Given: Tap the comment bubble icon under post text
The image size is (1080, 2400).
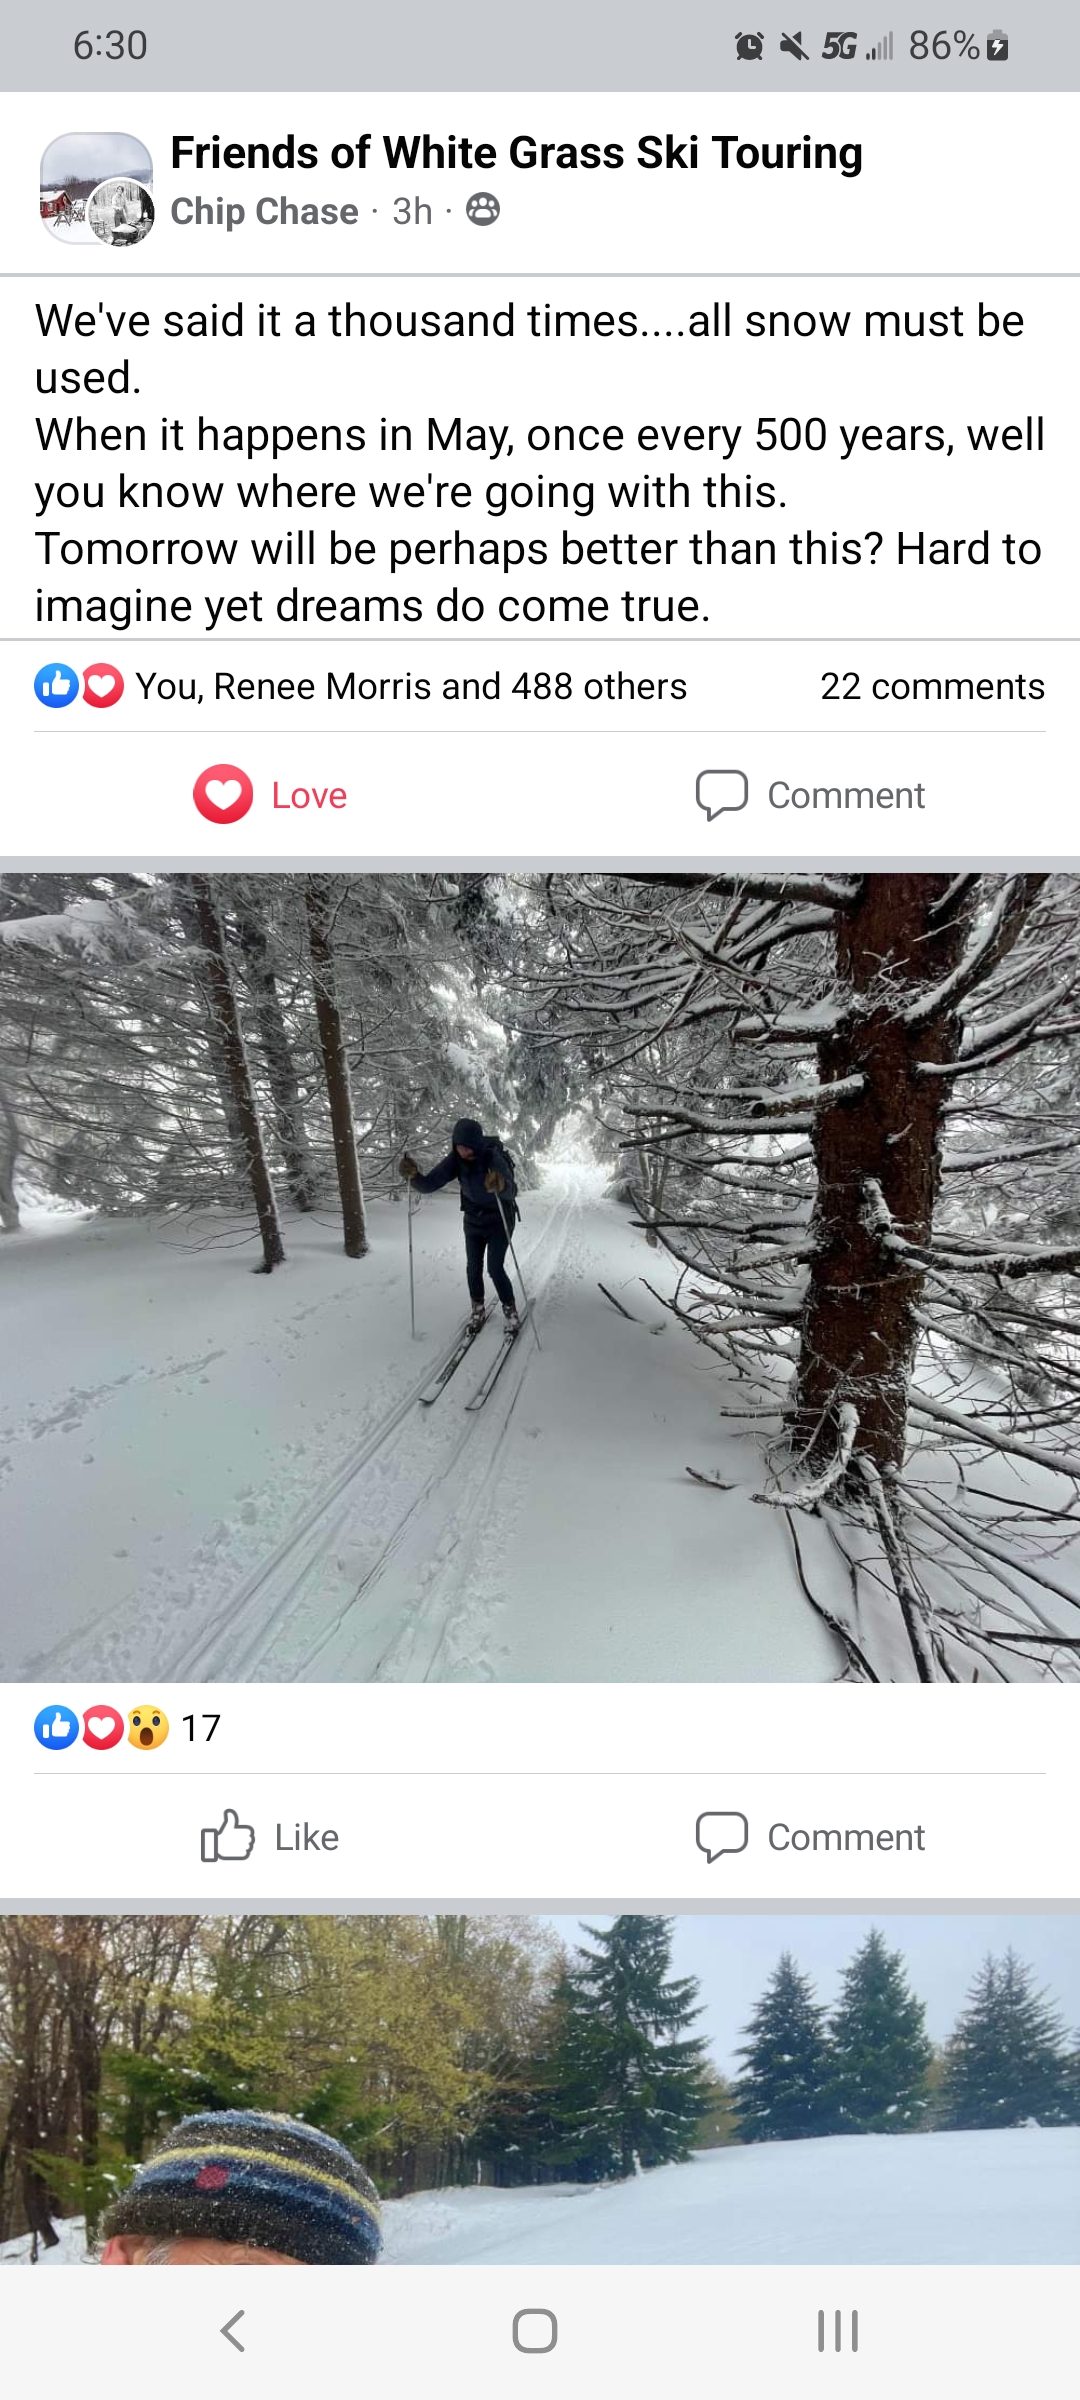Looking at the screenshot, I should click(721, 796).
